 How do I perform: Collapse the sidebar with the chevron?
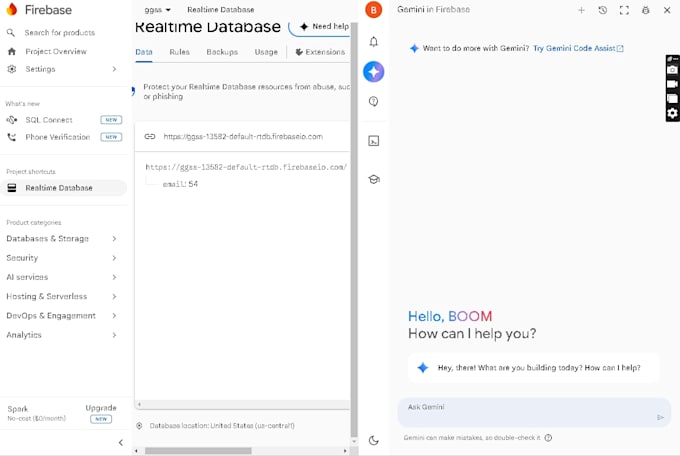[121, 442]
